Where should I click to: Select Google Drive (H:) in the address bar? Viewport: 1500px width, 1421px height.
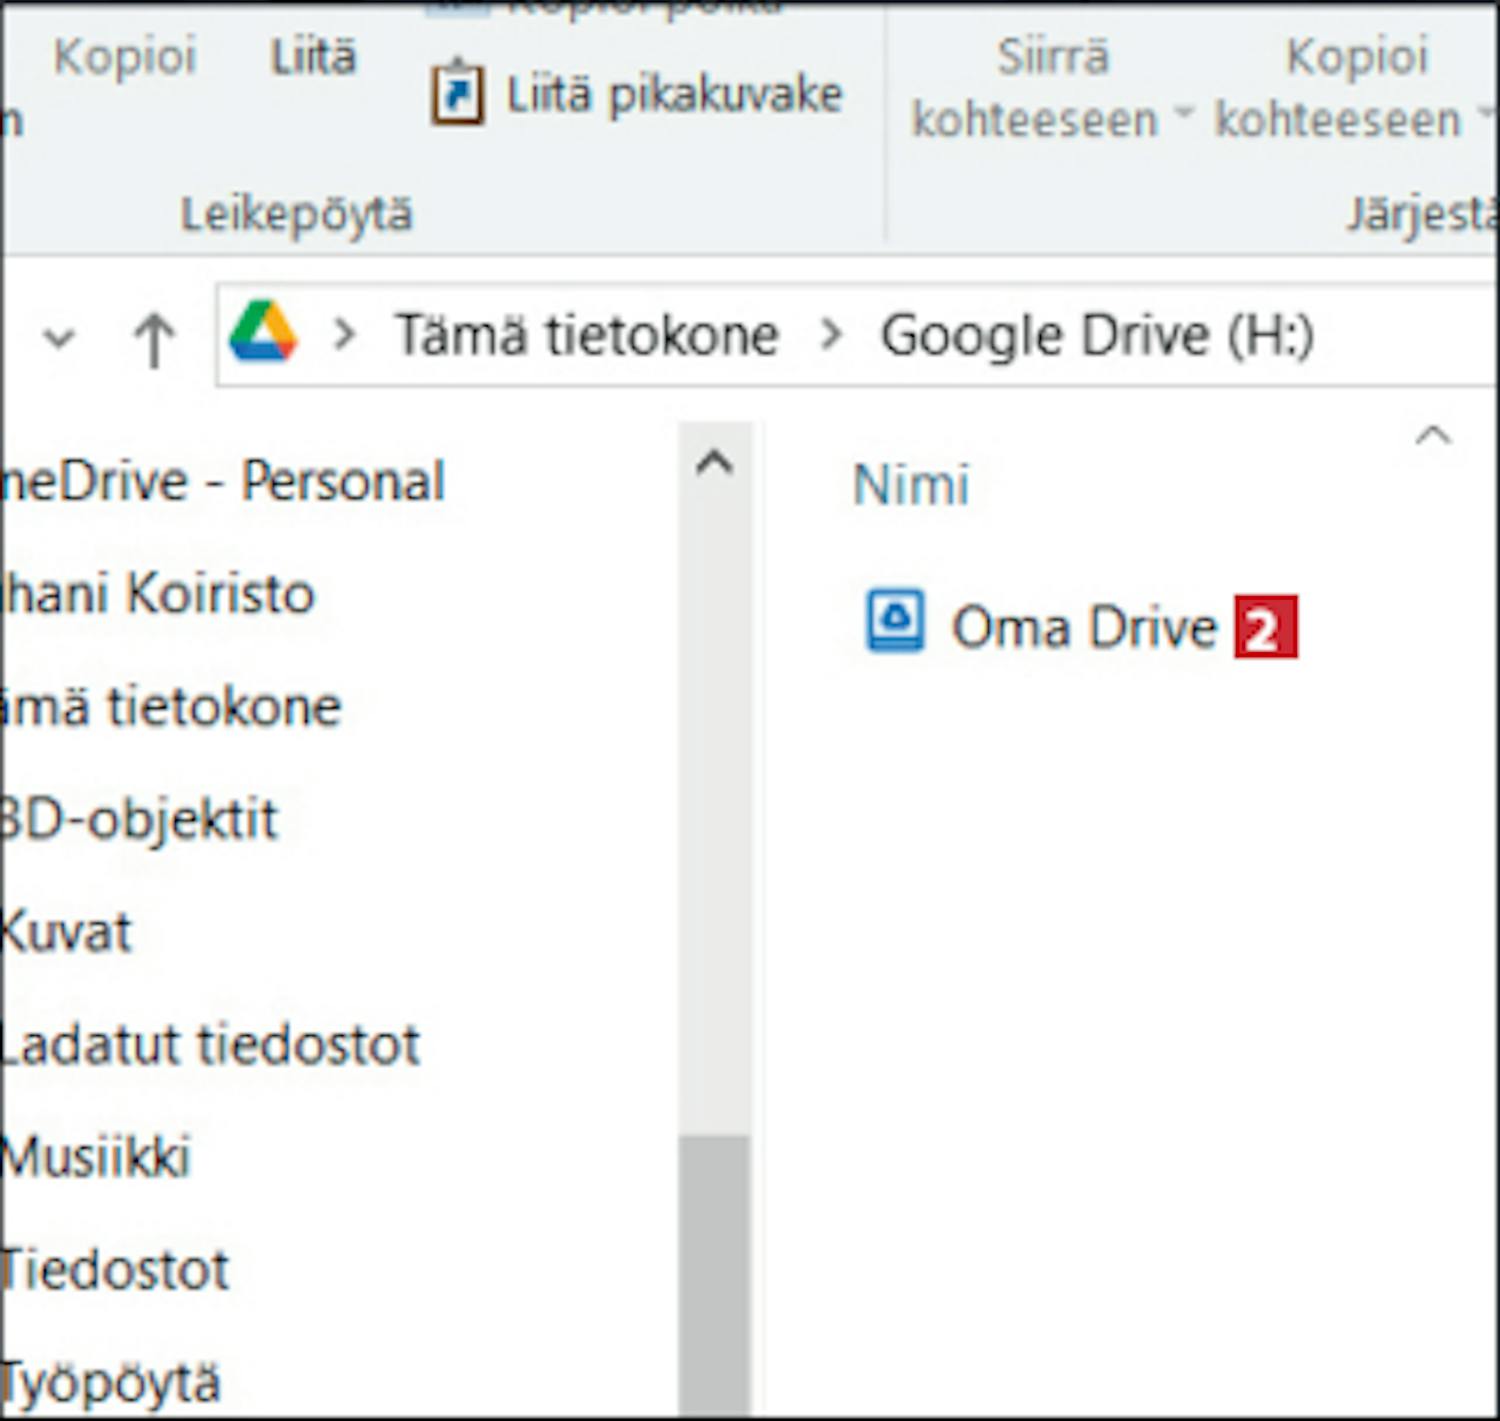tap(1096, 335)
